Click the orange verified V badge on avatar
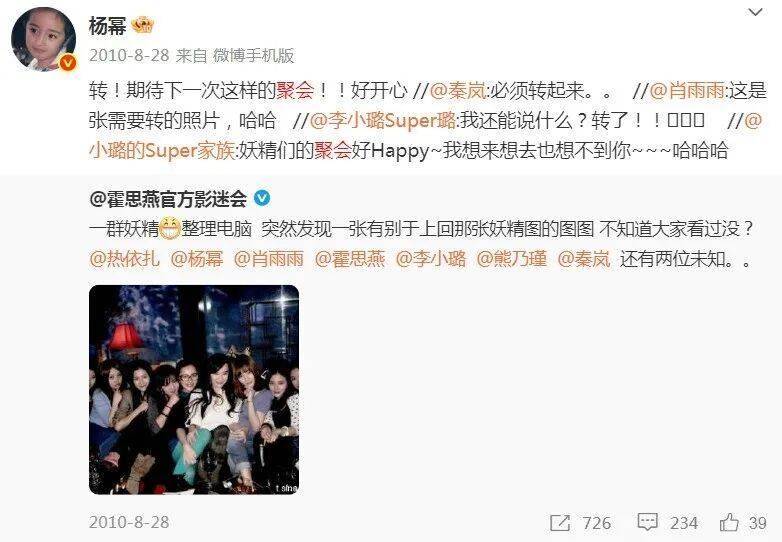The height and width of the screenshot is (542, 782). click(68, 63)
